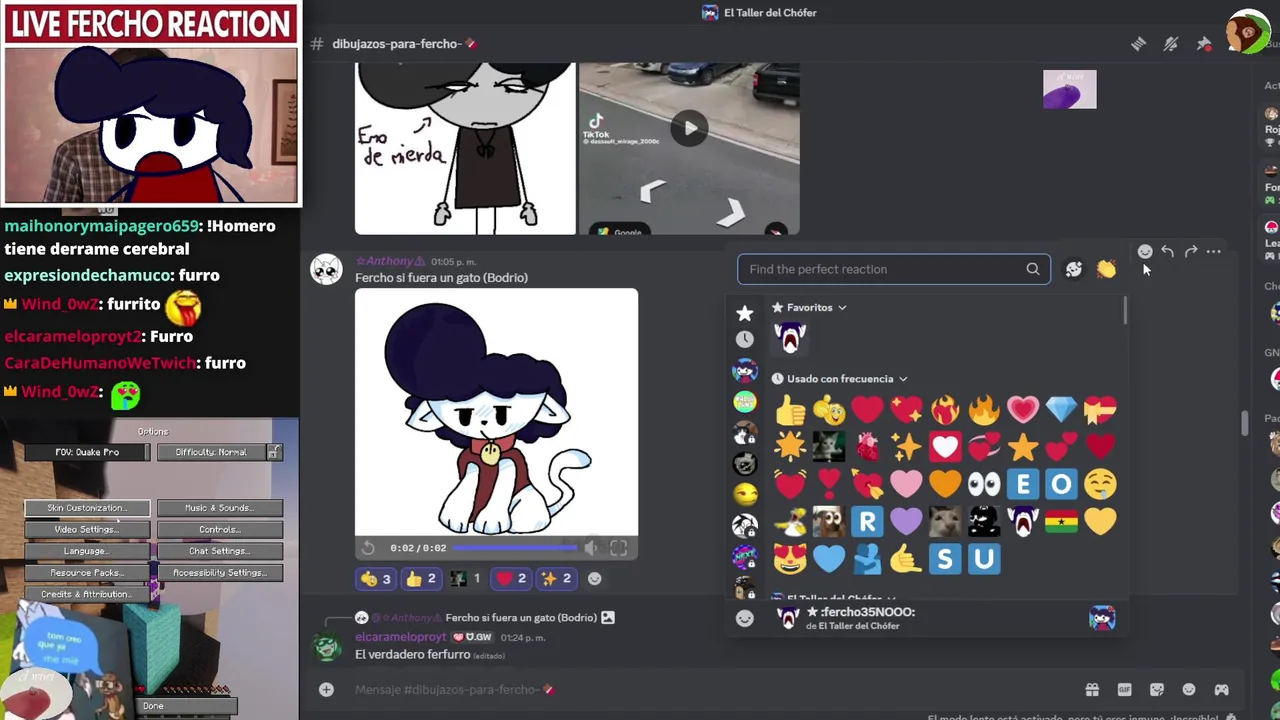
Task: Pick the heart-eyes smiley emoji
Action: tap(790, 558)
